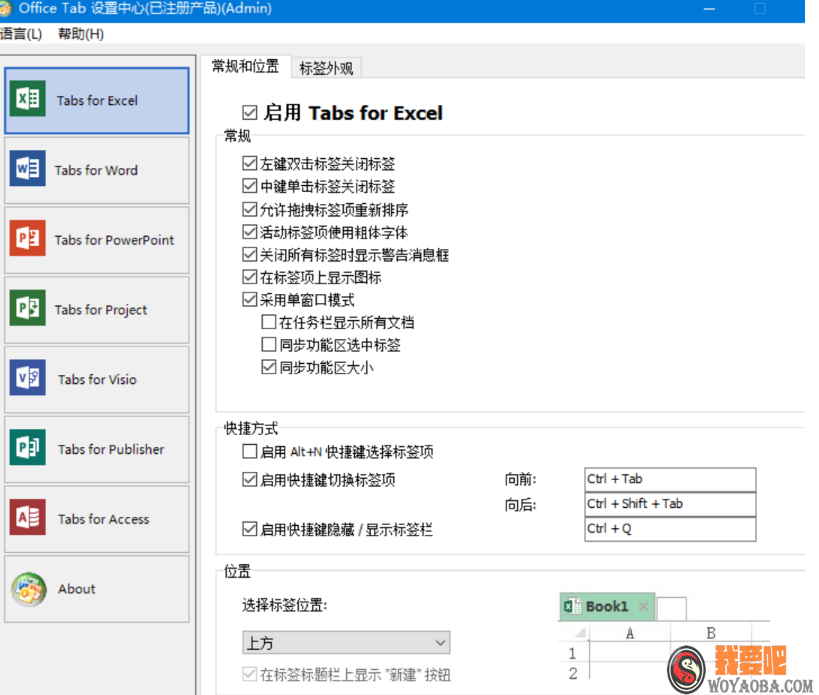Toggle 允许拖拽标签项重新排序 checkbox
819x695 pixels.
click(x=250, y=209)
